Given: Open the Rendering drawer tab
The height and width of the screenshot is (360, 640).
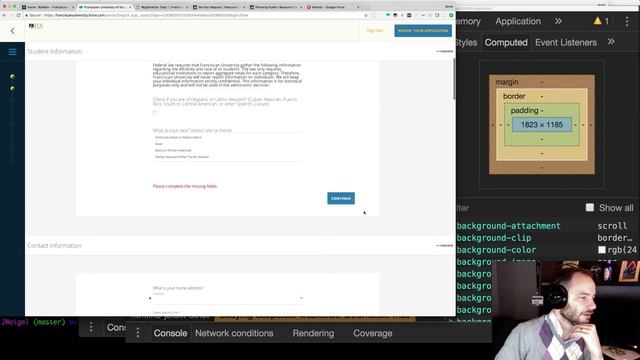Looking at the screenshot, I should tap(313, 333).
